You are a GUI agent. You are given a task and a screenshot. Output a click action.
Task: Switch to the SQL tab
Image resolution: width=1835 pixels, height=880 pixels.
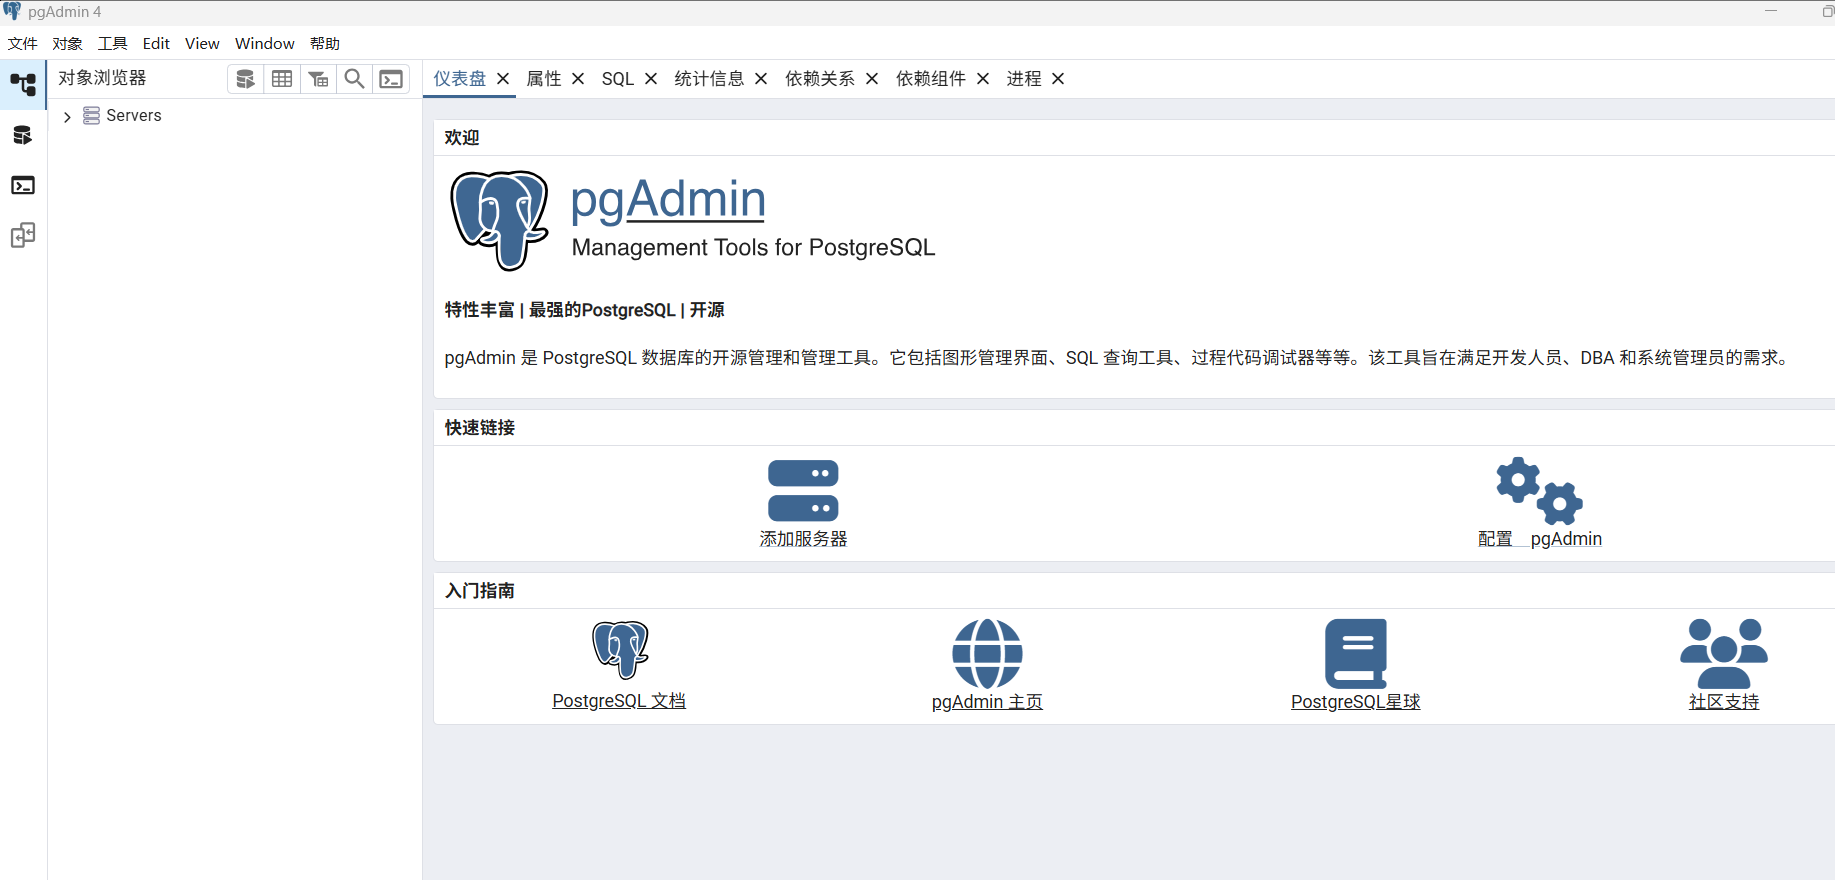(x=618, y=79)
